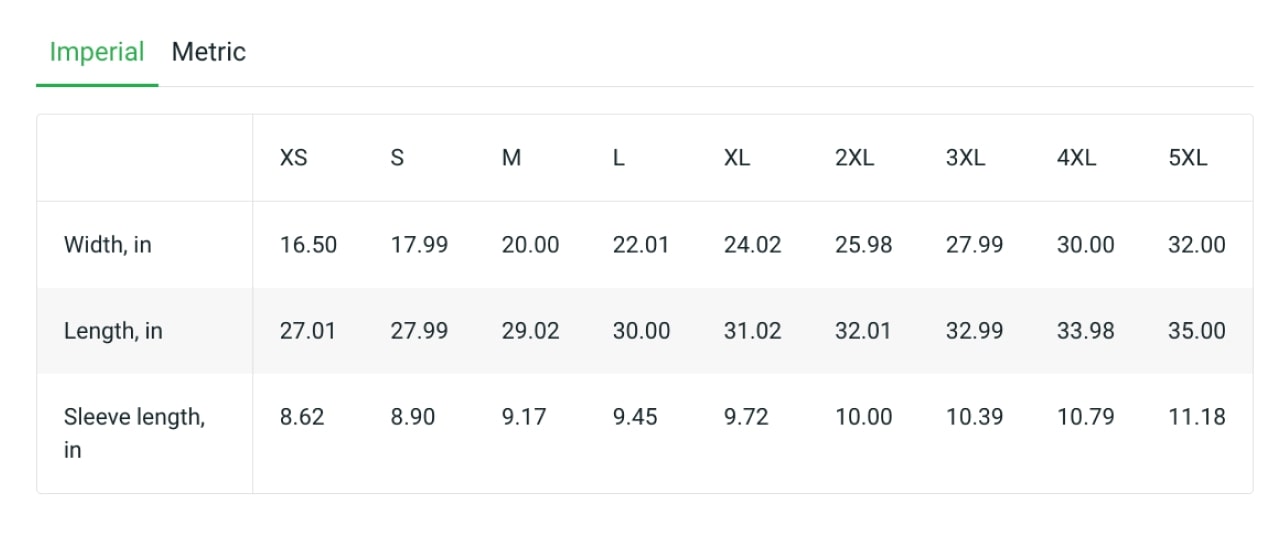This screenshot has width=1280, height=547.
Task: Click the M width value 20.00
Action: [530, 245]
